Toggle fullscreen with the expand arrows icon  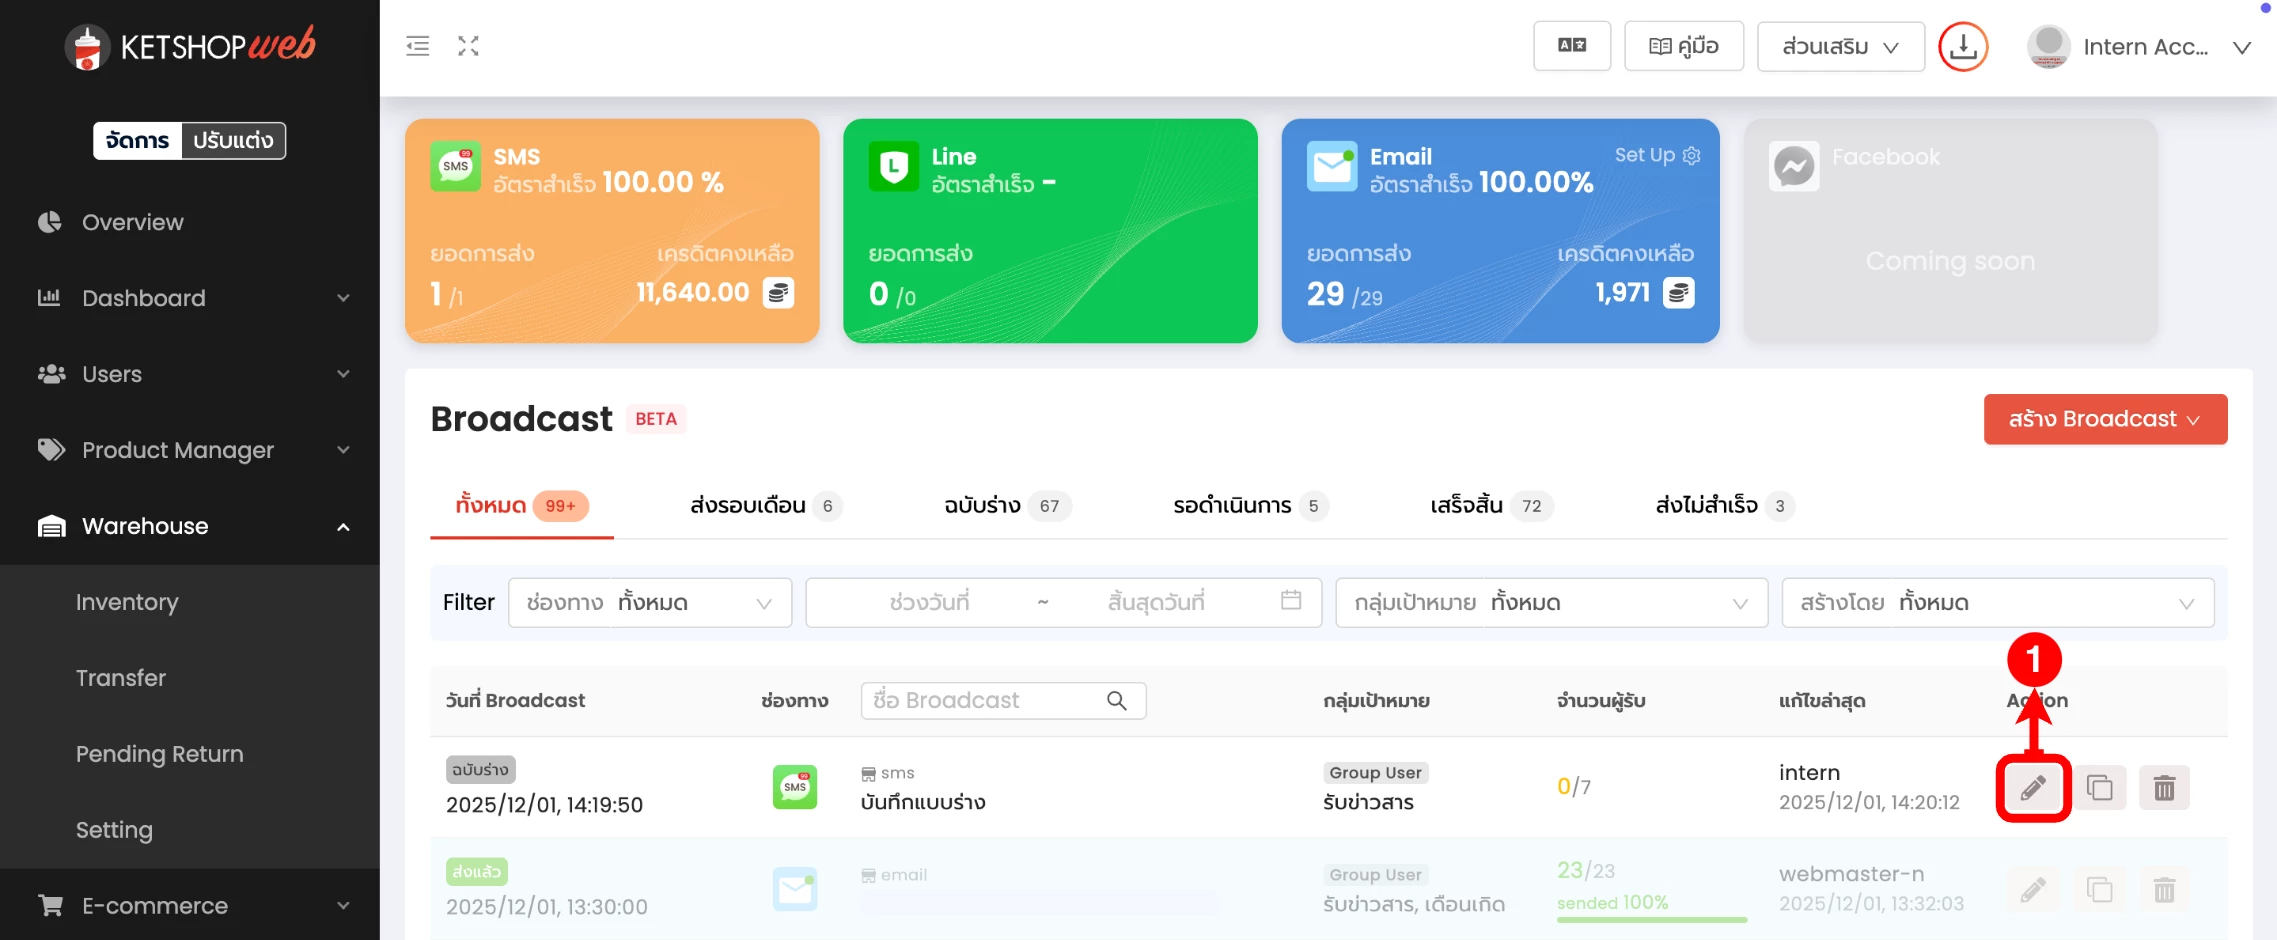click(468, 46)
